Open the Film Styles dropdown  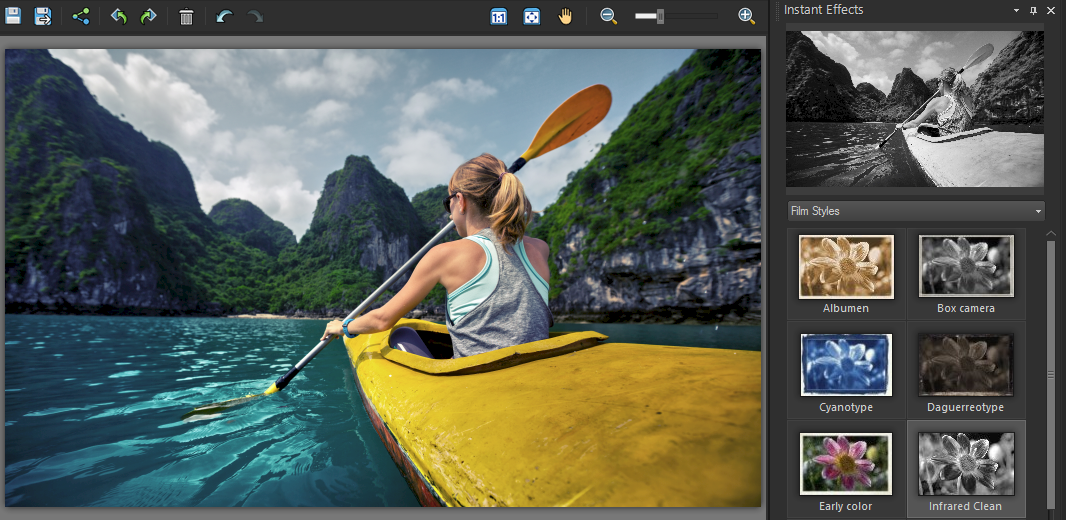915,211
